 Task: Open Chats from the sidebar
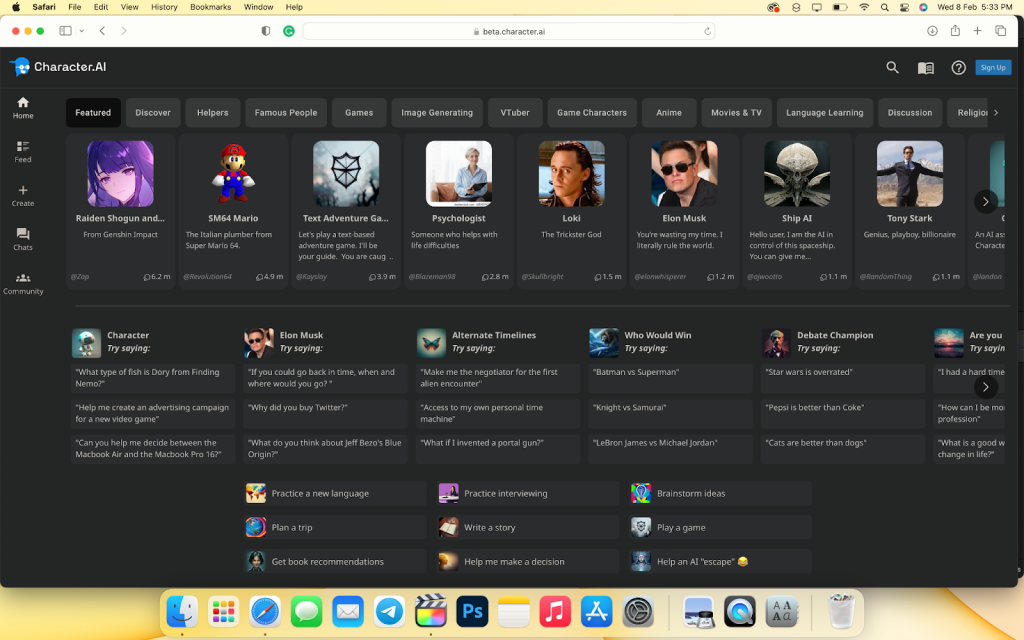pyautogui.click(x=23, y=239)
